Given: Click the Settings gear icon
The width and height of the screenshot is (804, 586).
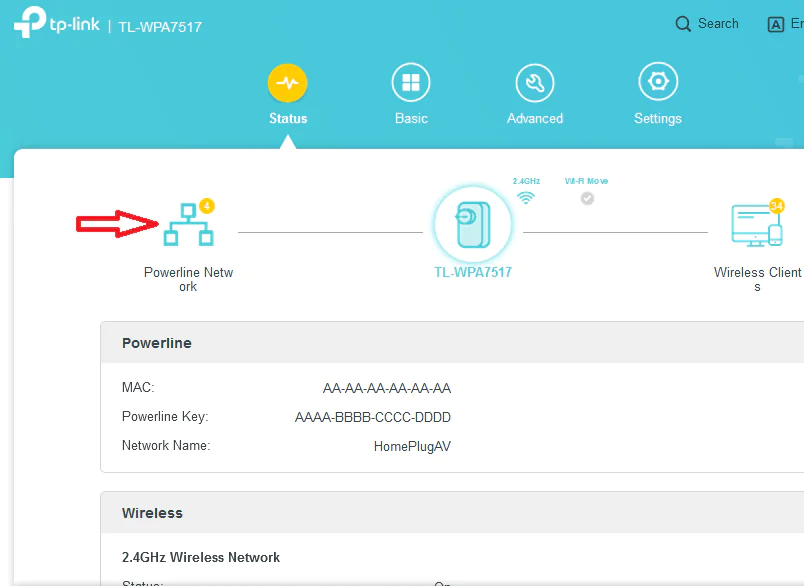Looking at the screenshot, I should click(x=657, y=82).
